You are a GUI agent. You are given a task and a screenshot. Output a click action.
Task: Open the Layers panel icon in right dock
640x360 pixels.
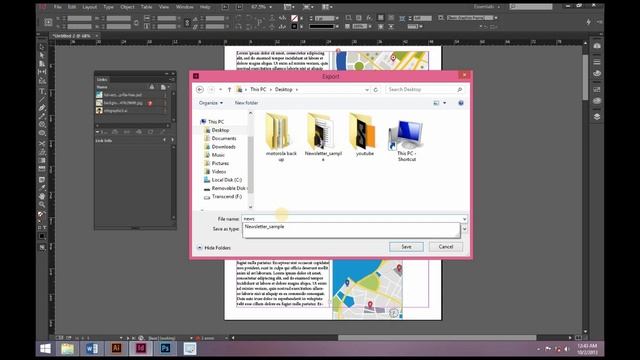coord(597,117)
